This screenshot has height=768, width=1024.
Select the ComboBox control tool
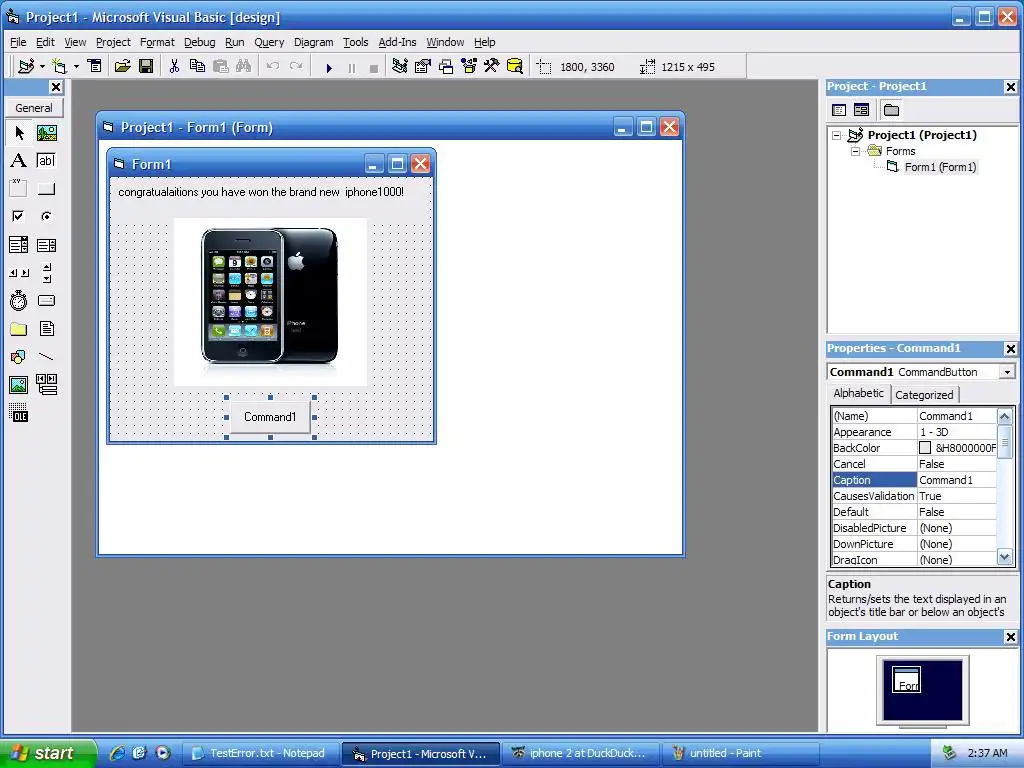tap(19, 245)
